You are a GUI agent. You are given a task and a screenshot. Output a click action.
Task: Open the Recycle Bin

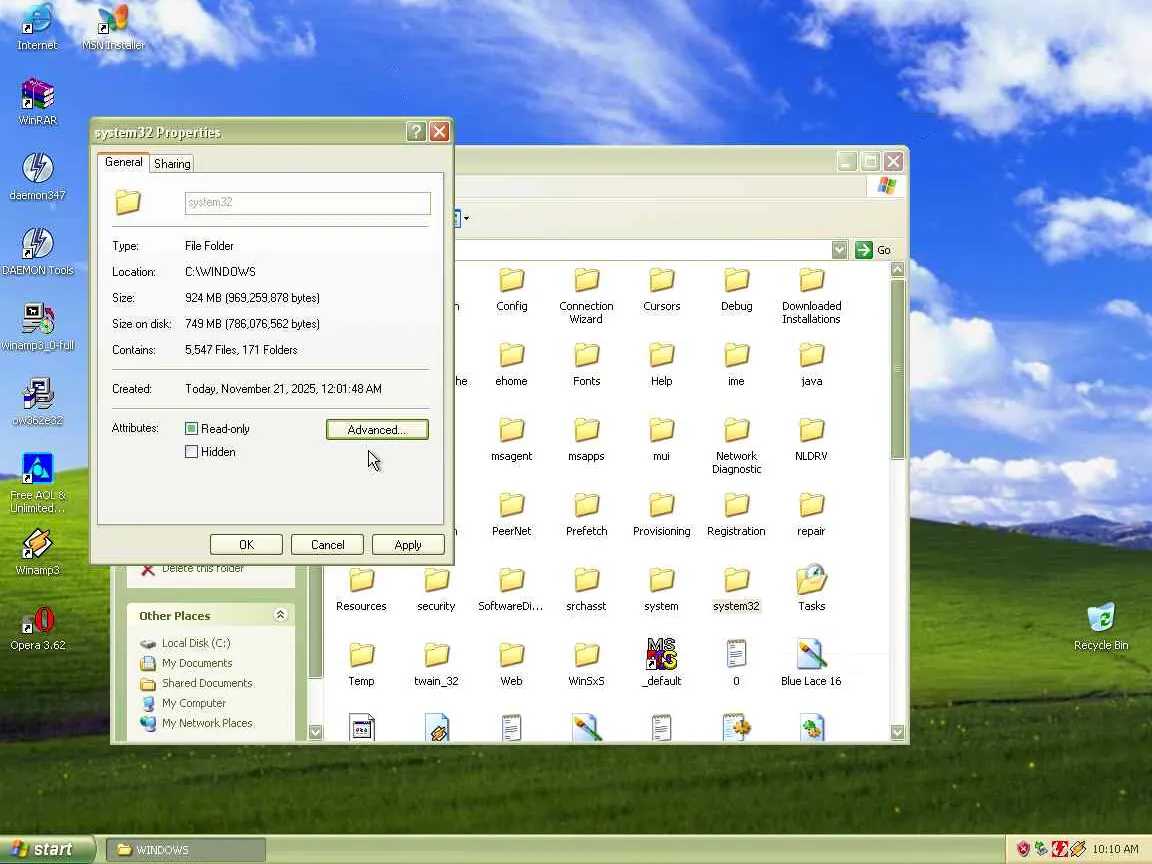[x=1101, y=627]
